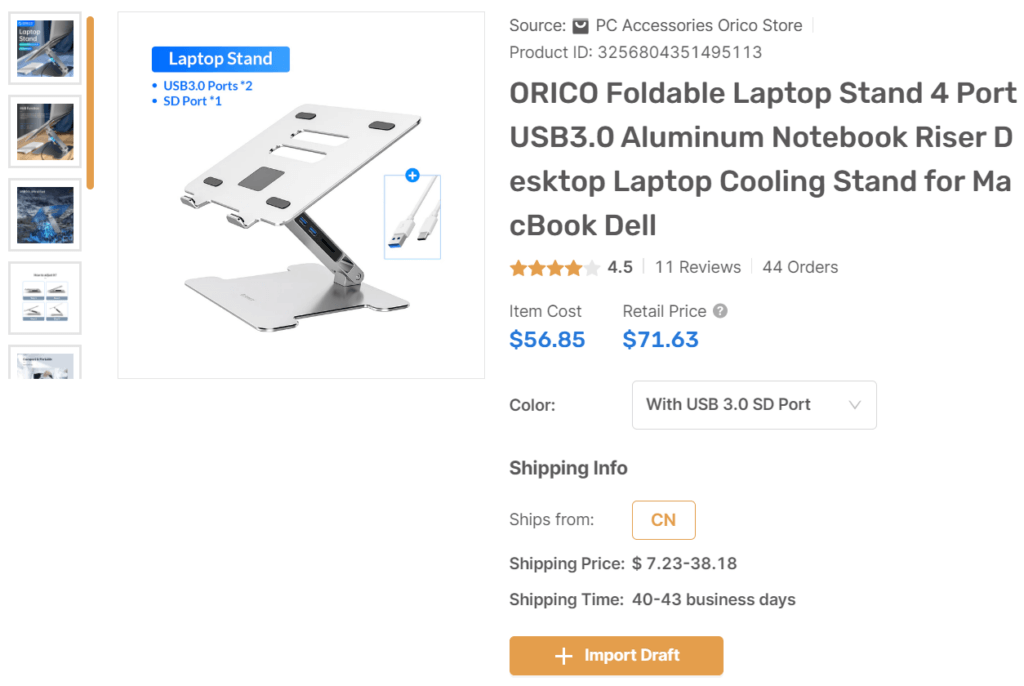The image size is (1024, 686).
Task: Click the plus icon in Import Draft
Action: 564,656
